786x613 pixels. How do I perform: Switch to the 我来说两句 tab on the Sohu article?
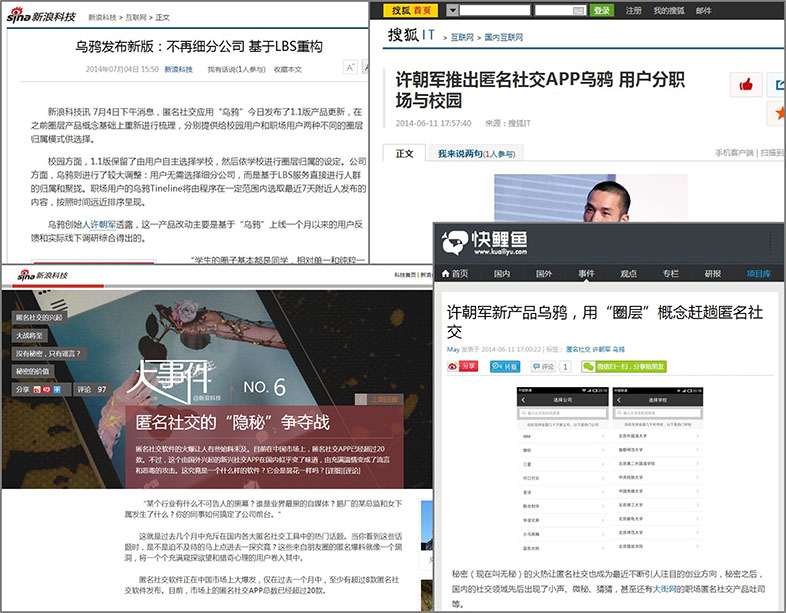[x=476, y=153]
